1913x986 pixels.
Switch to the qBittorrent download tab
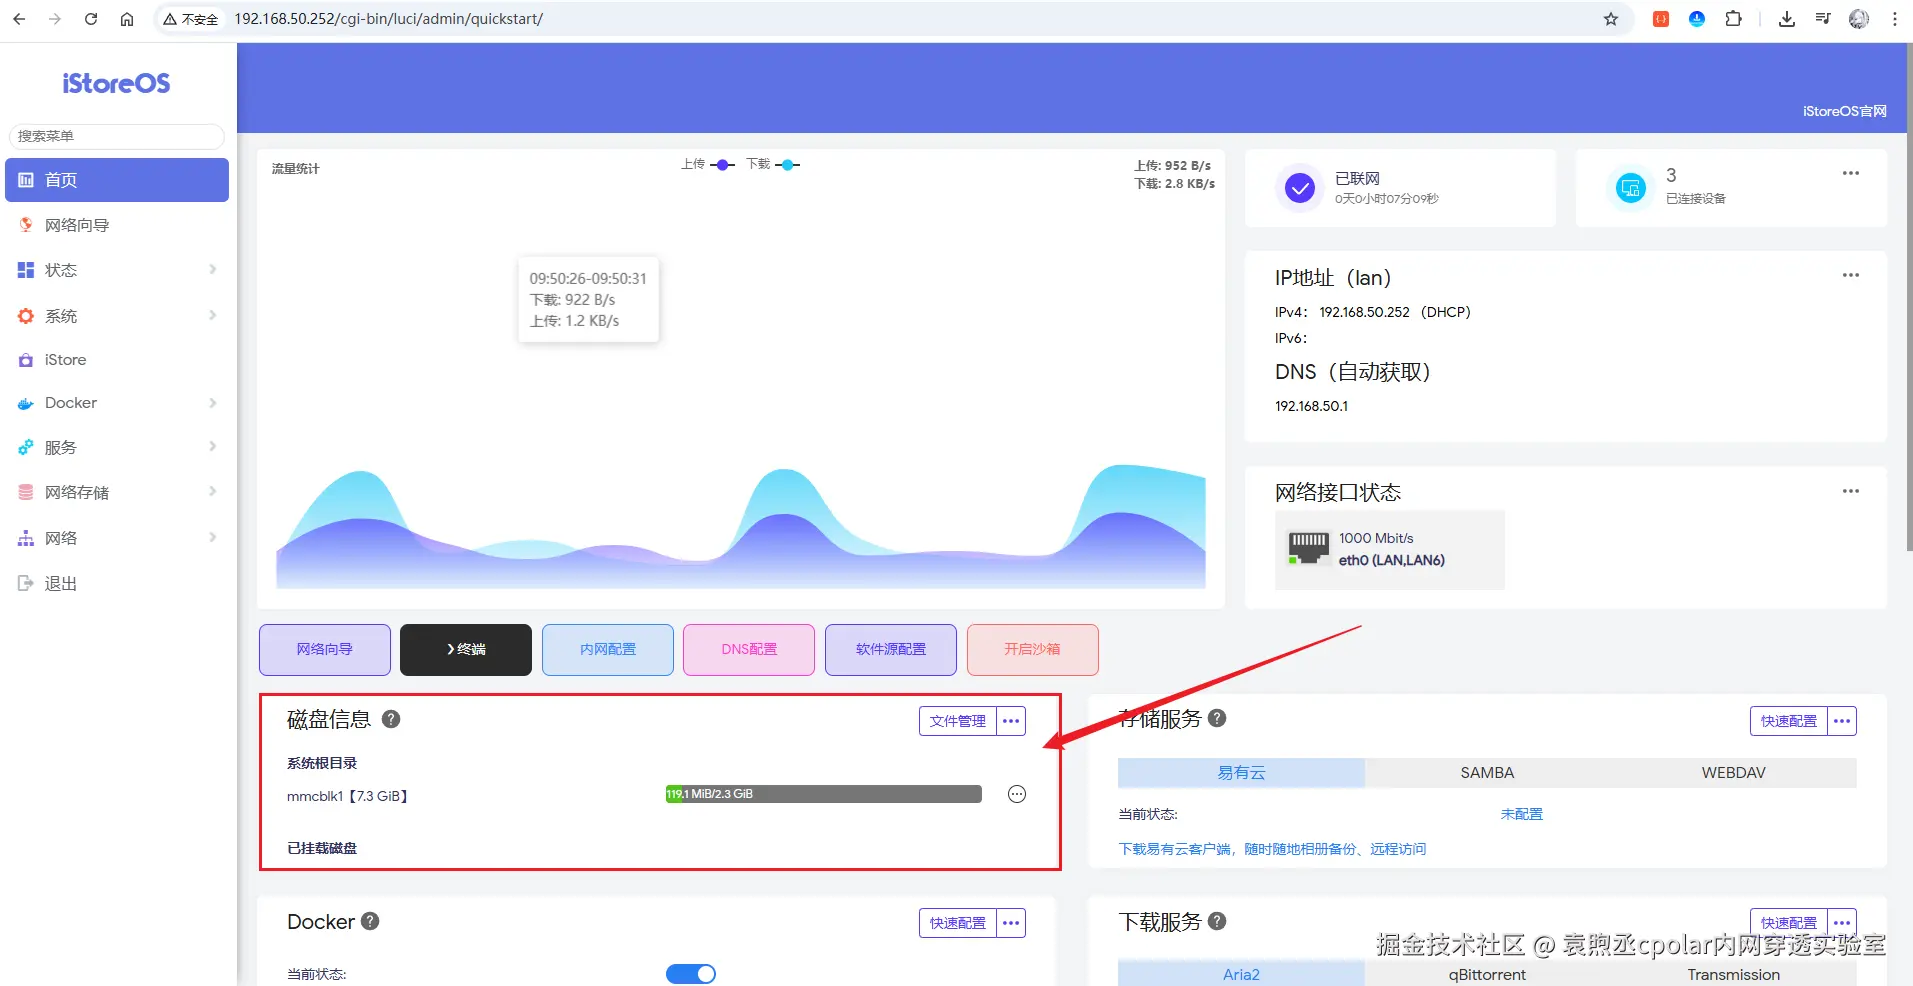click(x=1487, y=974)
